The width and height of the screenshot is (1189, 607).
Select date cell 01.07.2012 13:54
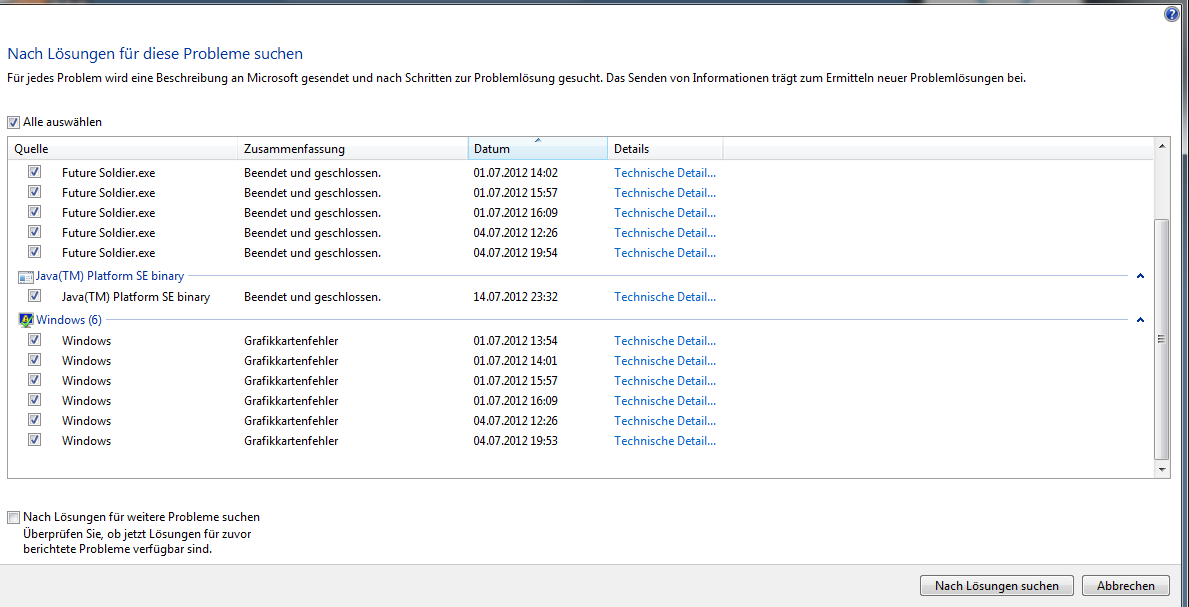click(x=516, y=341)
